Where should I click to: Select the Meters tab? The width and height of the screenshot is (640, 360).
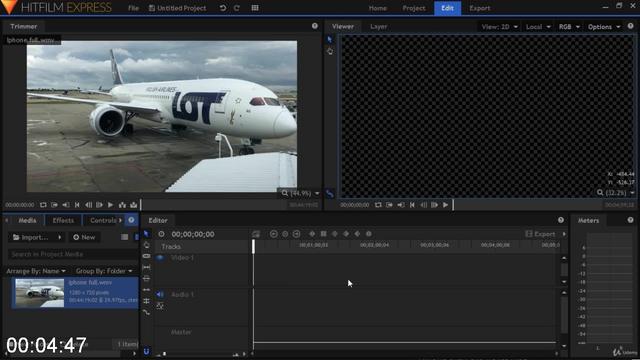click(x=588, y=220)
